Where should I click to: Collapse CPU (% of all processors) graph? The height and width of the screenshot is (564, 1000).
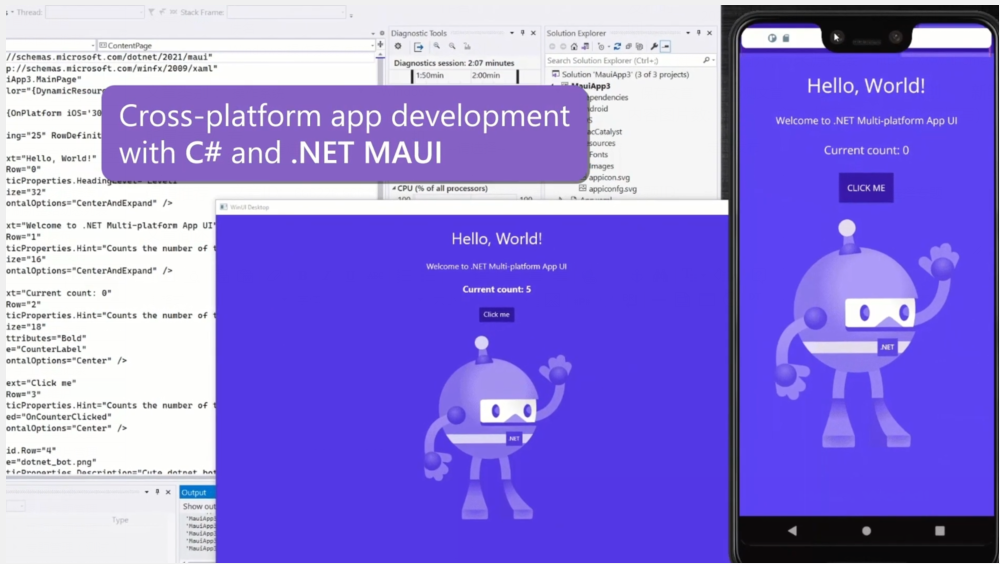coord(394,188)
